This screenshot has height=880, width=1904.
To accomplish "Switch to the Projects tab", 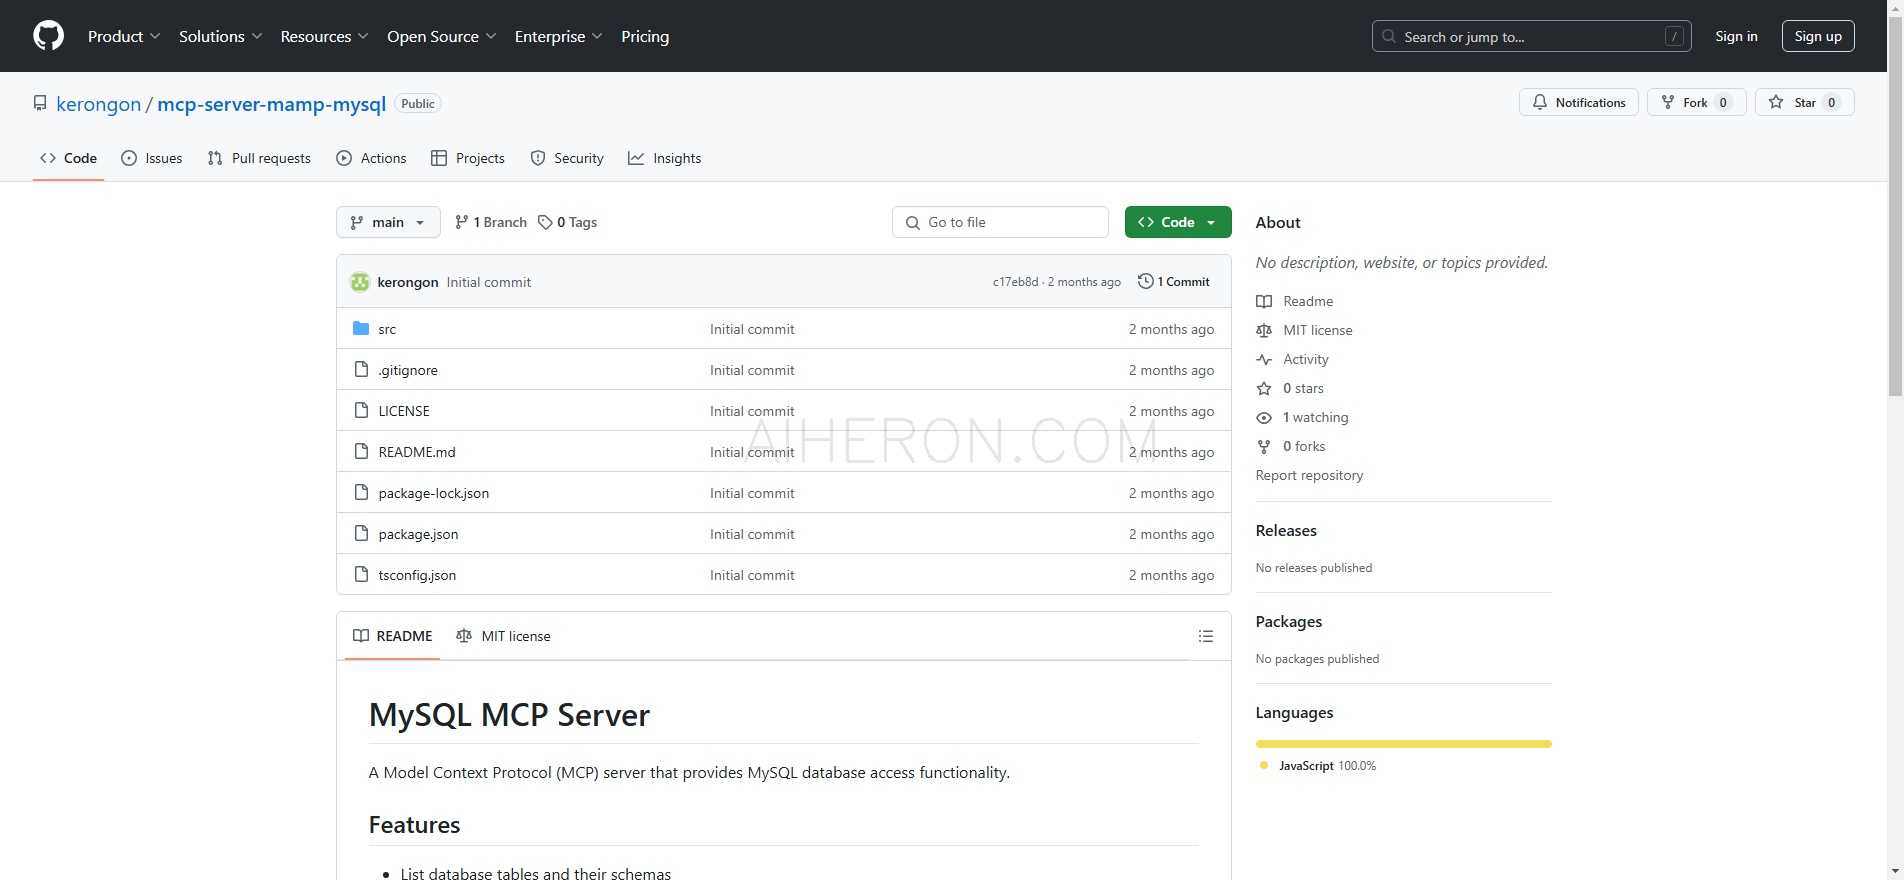I will 467,158.
